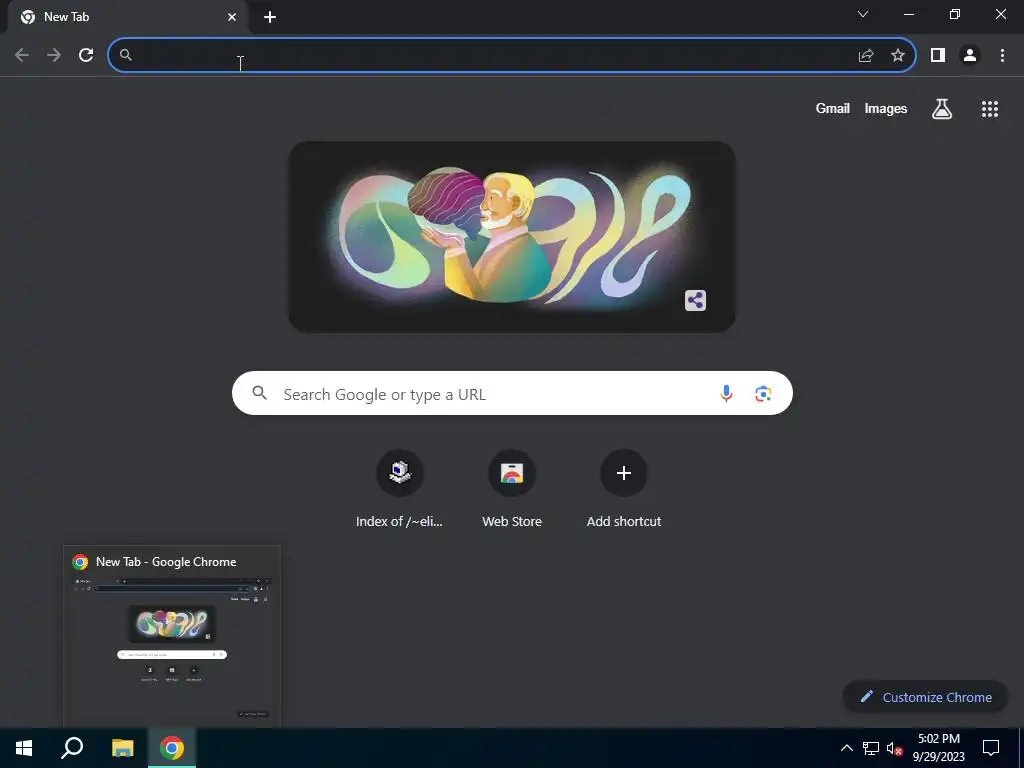
Task: Open File Explorer from the taskbar
Action: (122, 748)
